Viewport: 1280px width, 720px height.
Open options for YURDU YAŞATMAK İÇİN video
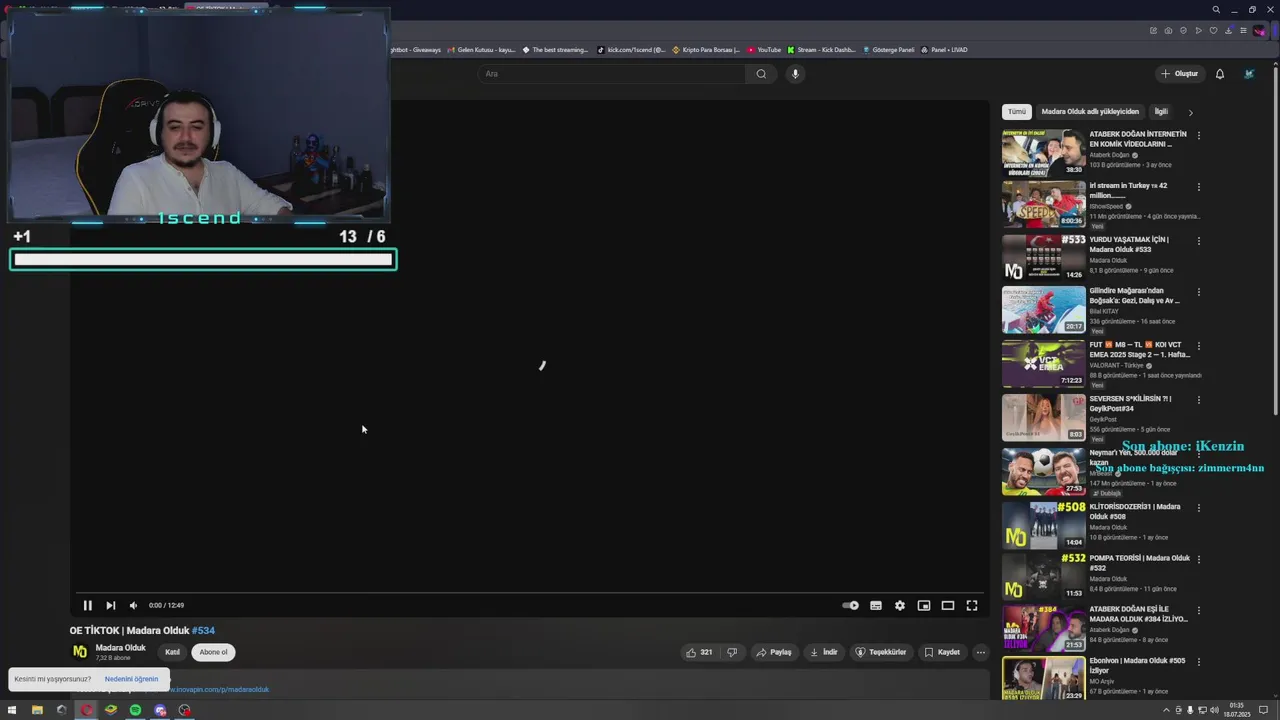coord(1199,240)
